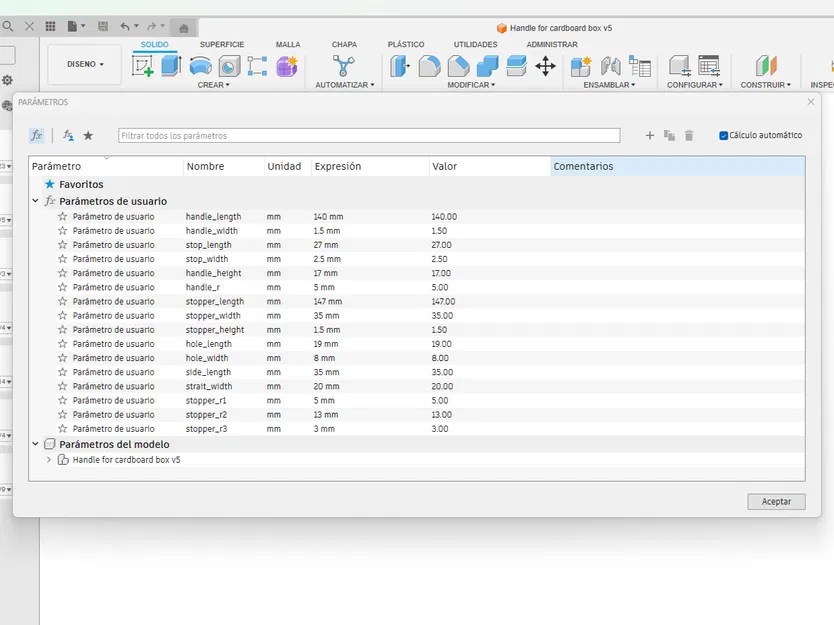
Task: Select the Fillet tool icon
Action: coord(429,66)
